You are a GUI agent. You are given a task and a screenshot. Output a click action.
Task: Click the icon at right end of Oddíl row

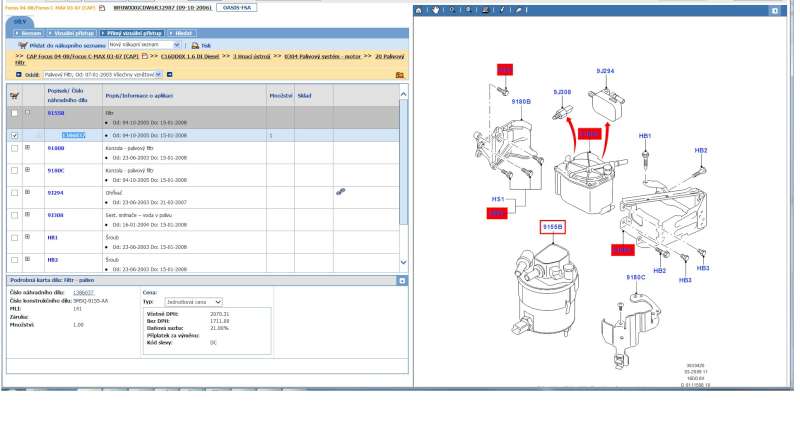pos(401,74)
